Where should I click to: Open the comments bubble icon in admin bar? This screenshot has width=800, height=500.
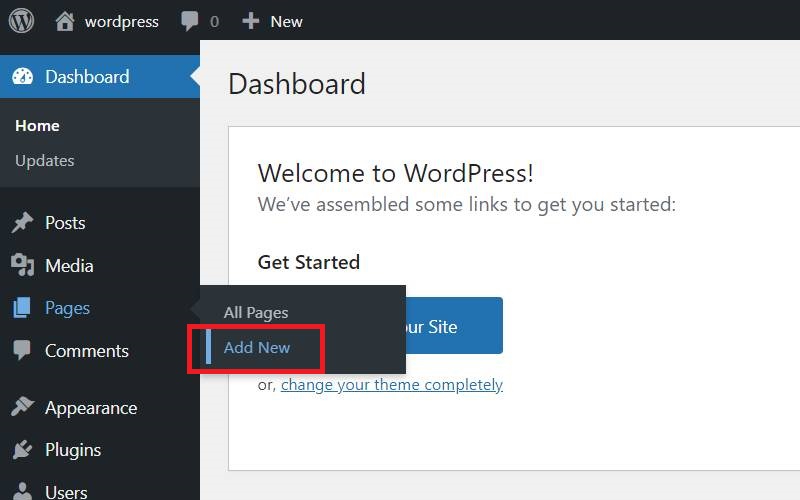[189, 21]
